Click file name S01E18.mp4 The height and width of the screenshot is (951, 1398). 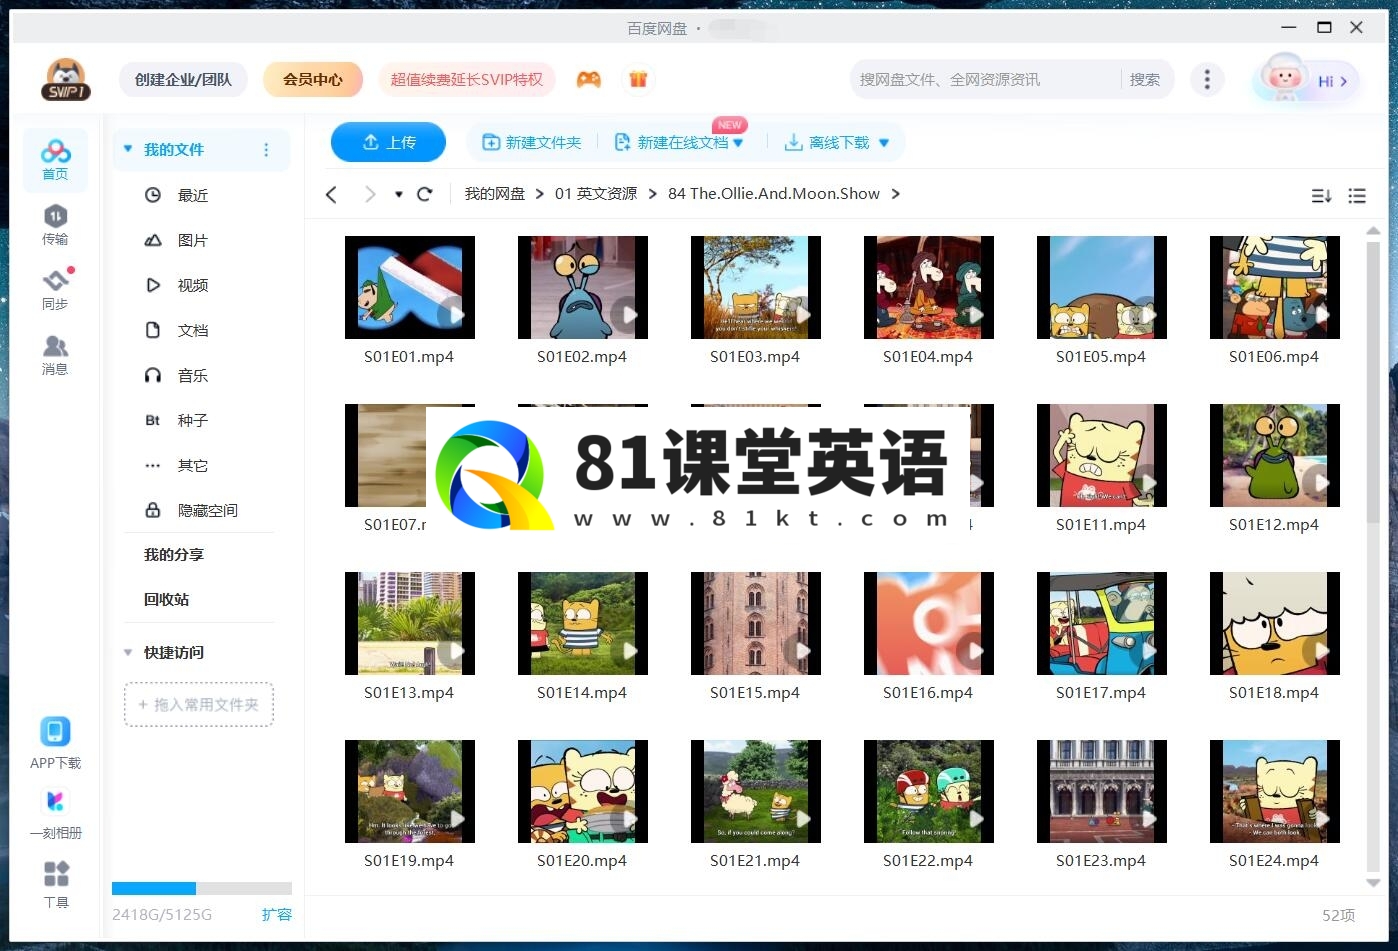pyautogui.click(x=1274, y=692)
